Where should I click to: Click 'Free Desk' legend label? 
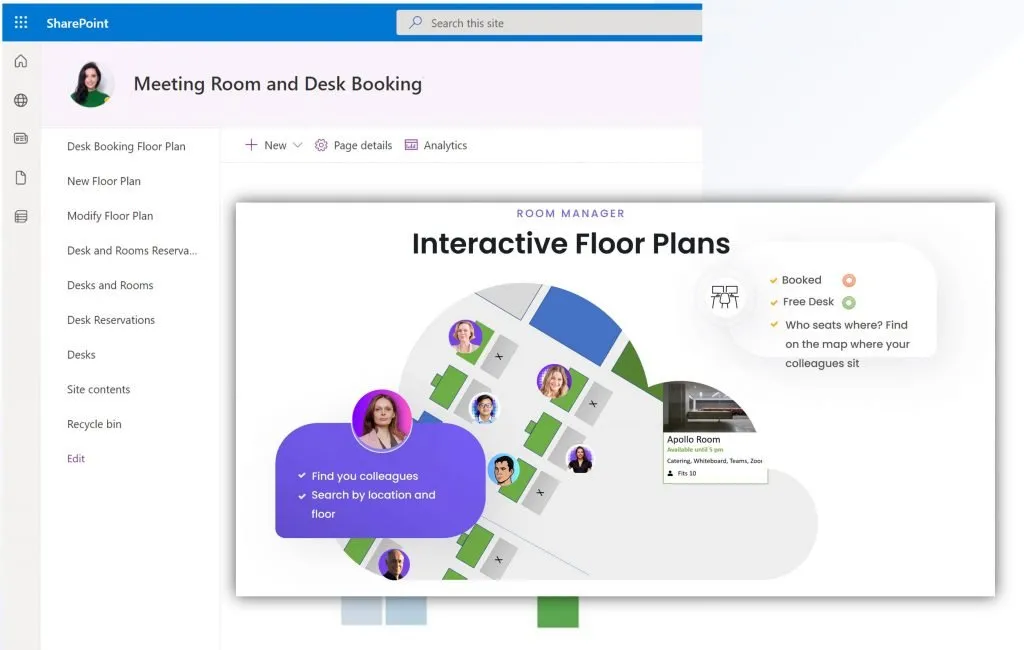pyautogui.click(x=808, y=302)
